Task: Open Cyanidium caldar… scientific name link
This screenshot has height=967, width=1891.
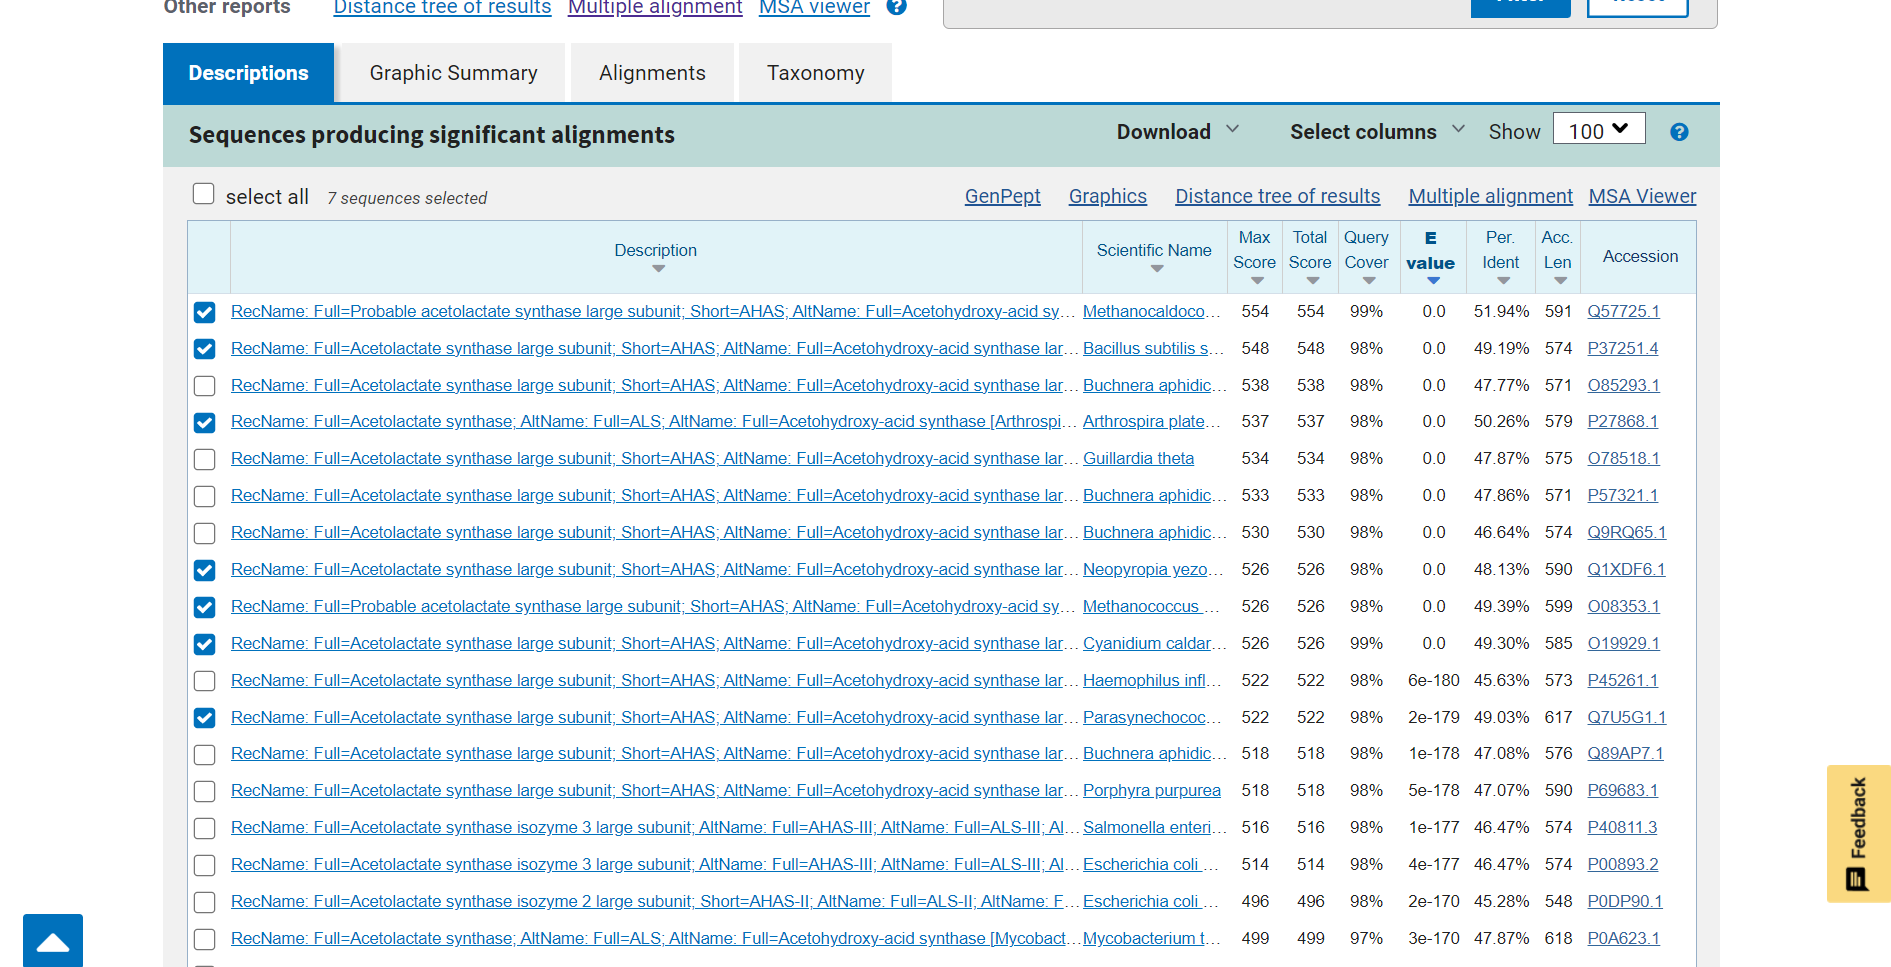Action: (x=1154, y=644)
